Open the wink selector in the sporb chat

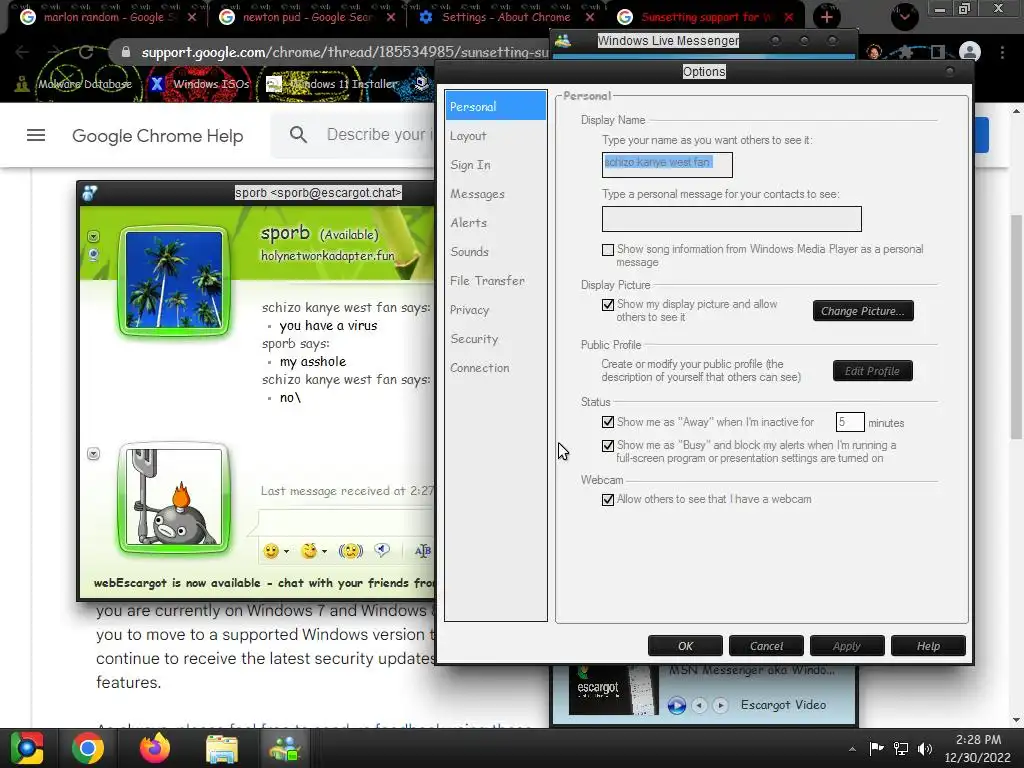(x=310, y=551)
